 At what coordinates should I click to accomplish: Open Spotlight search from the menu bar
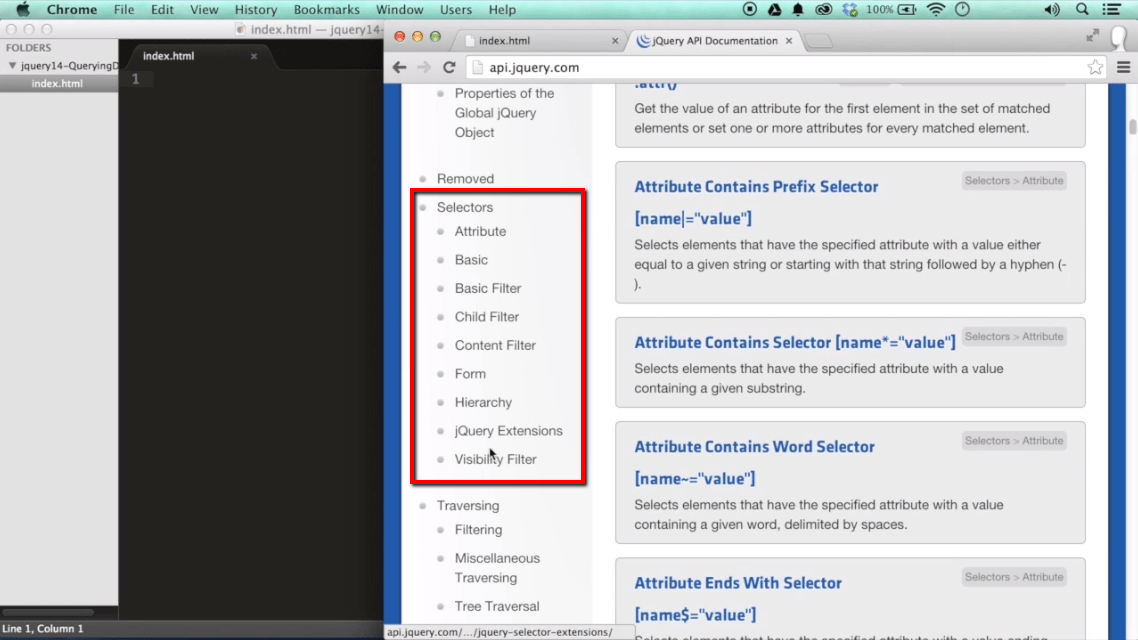[x=1081, y=9]
